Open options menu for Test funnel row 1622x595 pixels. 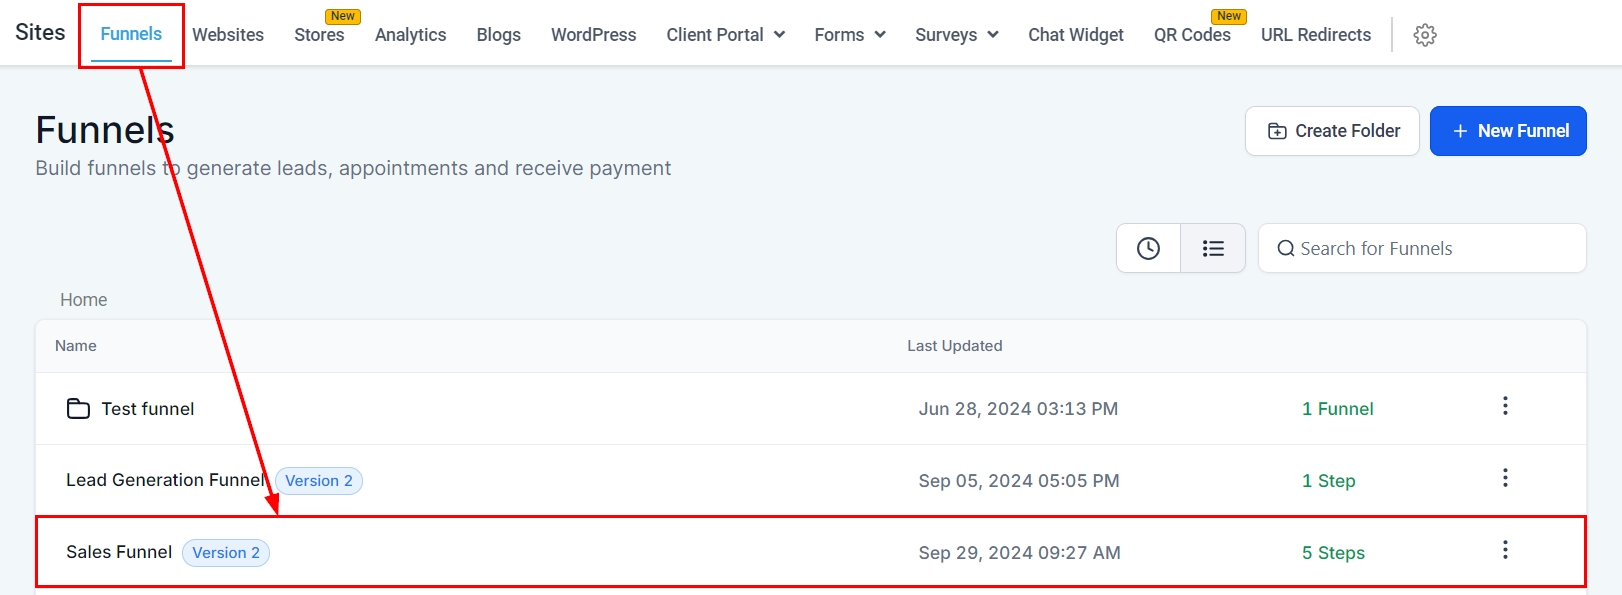[1505, 406]
